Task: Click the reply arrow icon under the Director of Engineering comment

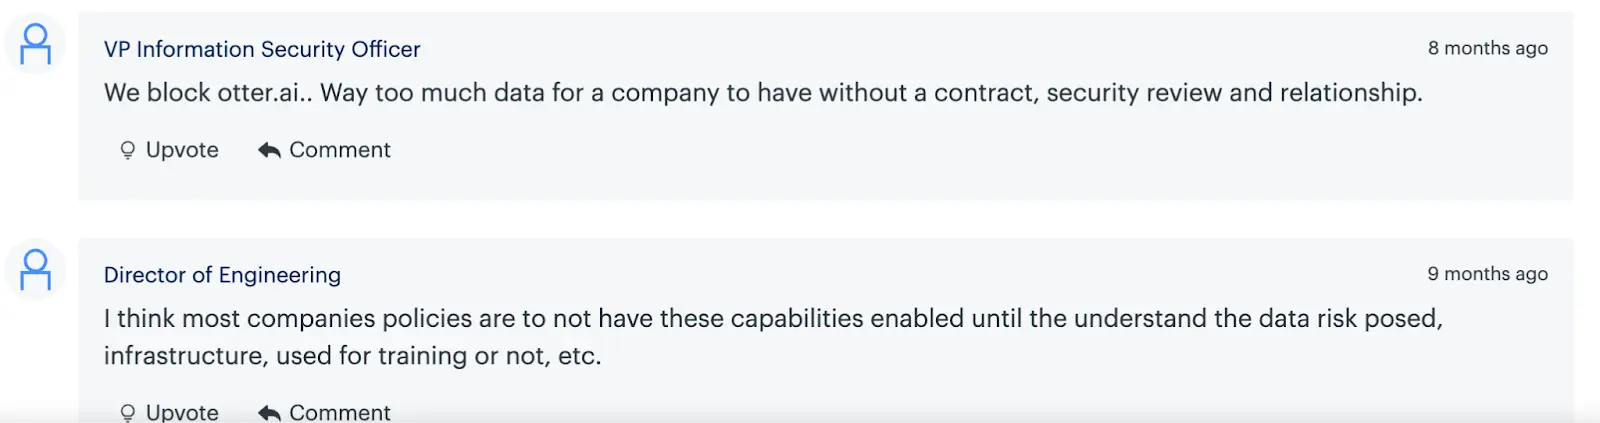Action: (269, 412)
